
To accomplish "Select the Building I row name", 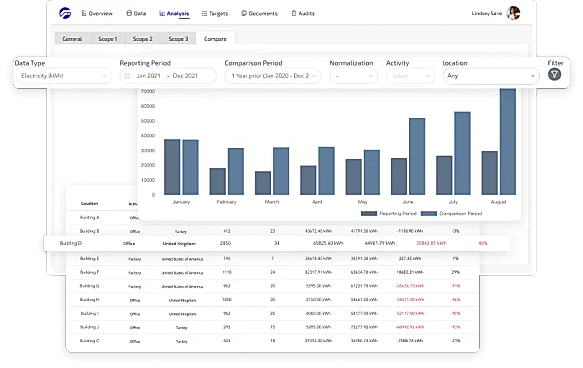I will 90,313.
